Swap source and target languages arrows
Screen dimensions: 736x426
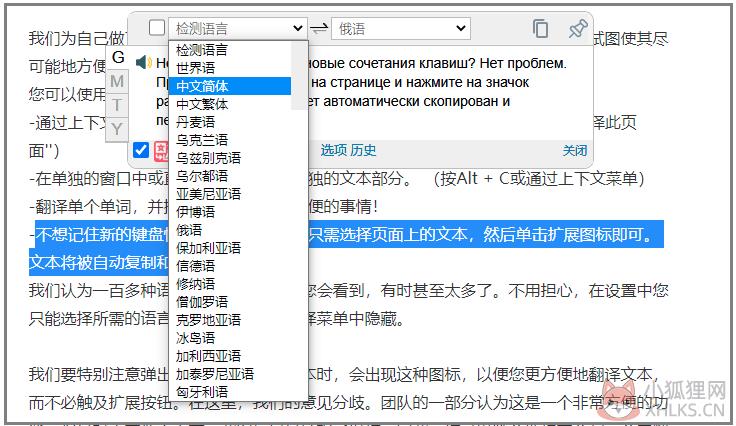pyautogui.click(x=319, y=29)
